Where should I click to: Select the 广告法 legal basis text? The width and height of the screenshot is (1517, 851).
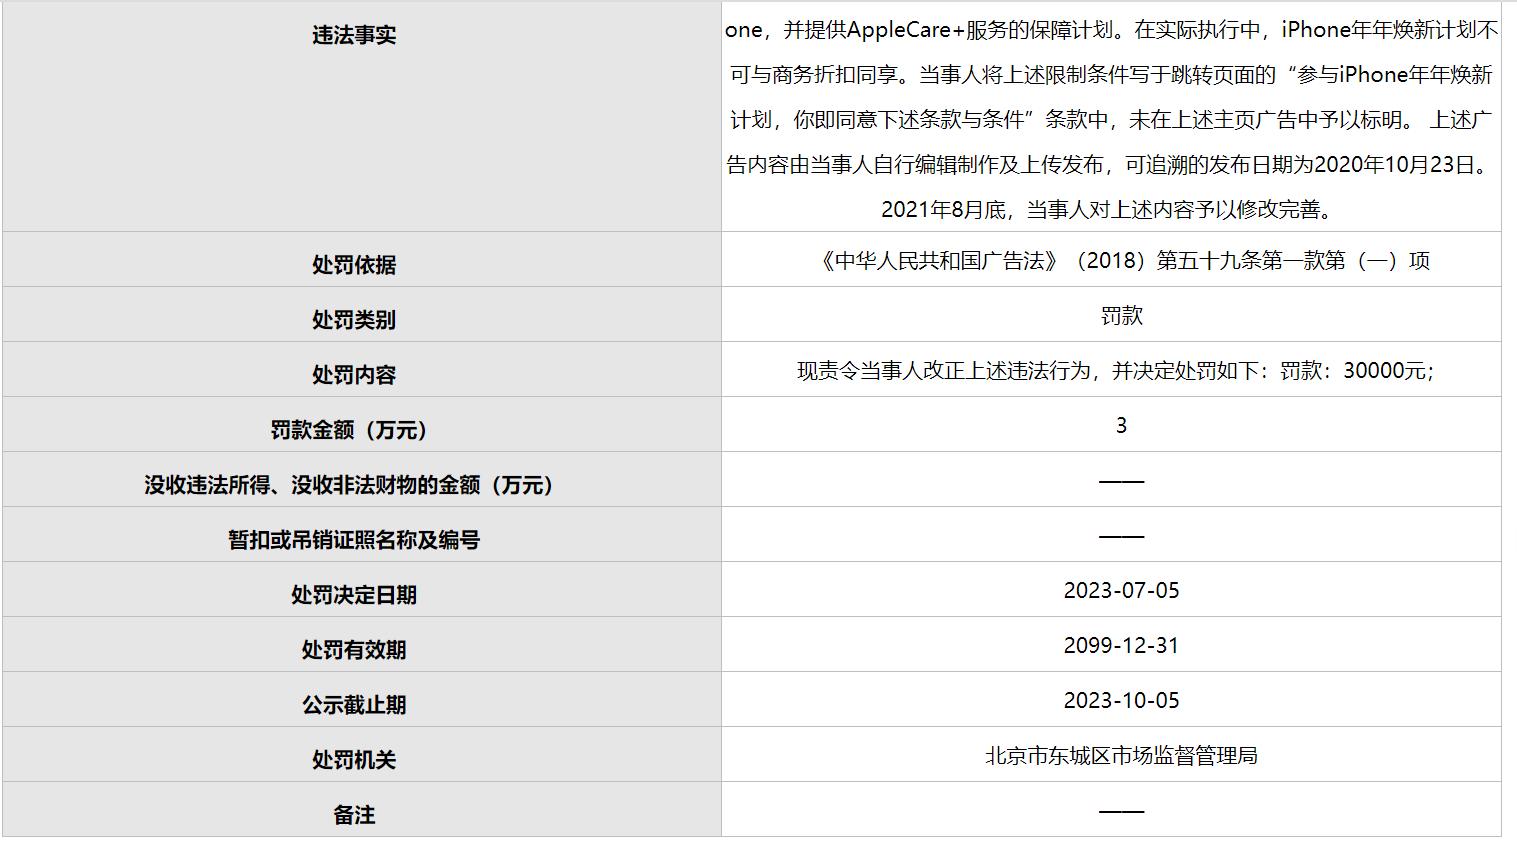point(1120,259)
